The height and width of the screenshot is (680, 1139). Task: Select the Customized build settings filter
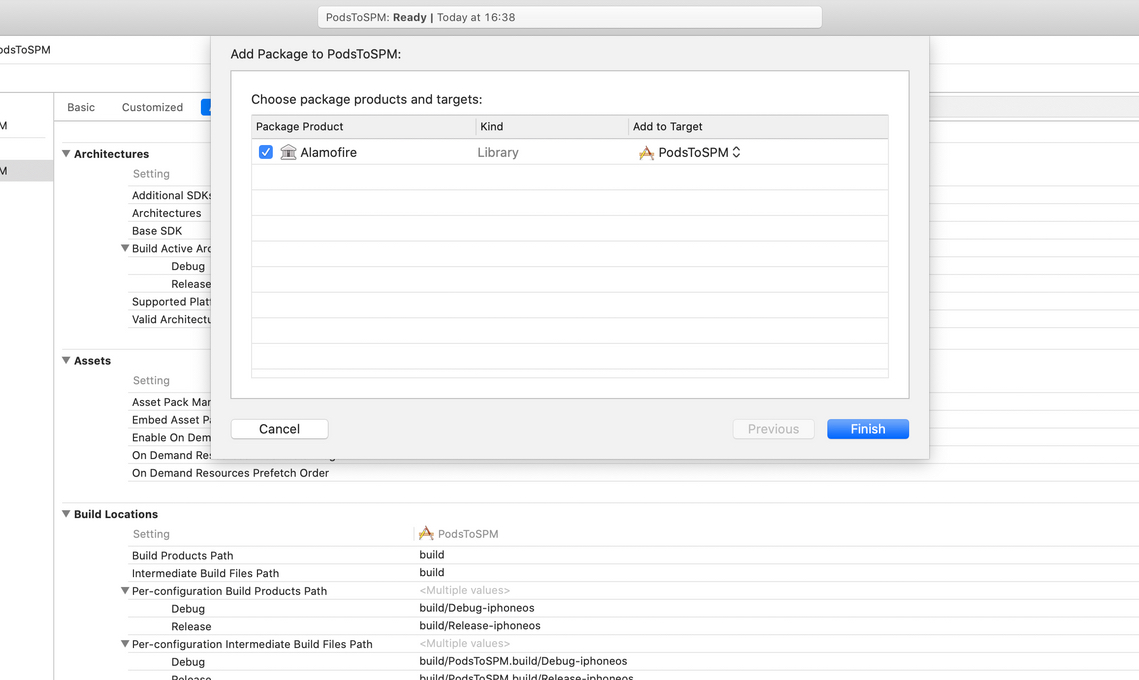point(153,107)
